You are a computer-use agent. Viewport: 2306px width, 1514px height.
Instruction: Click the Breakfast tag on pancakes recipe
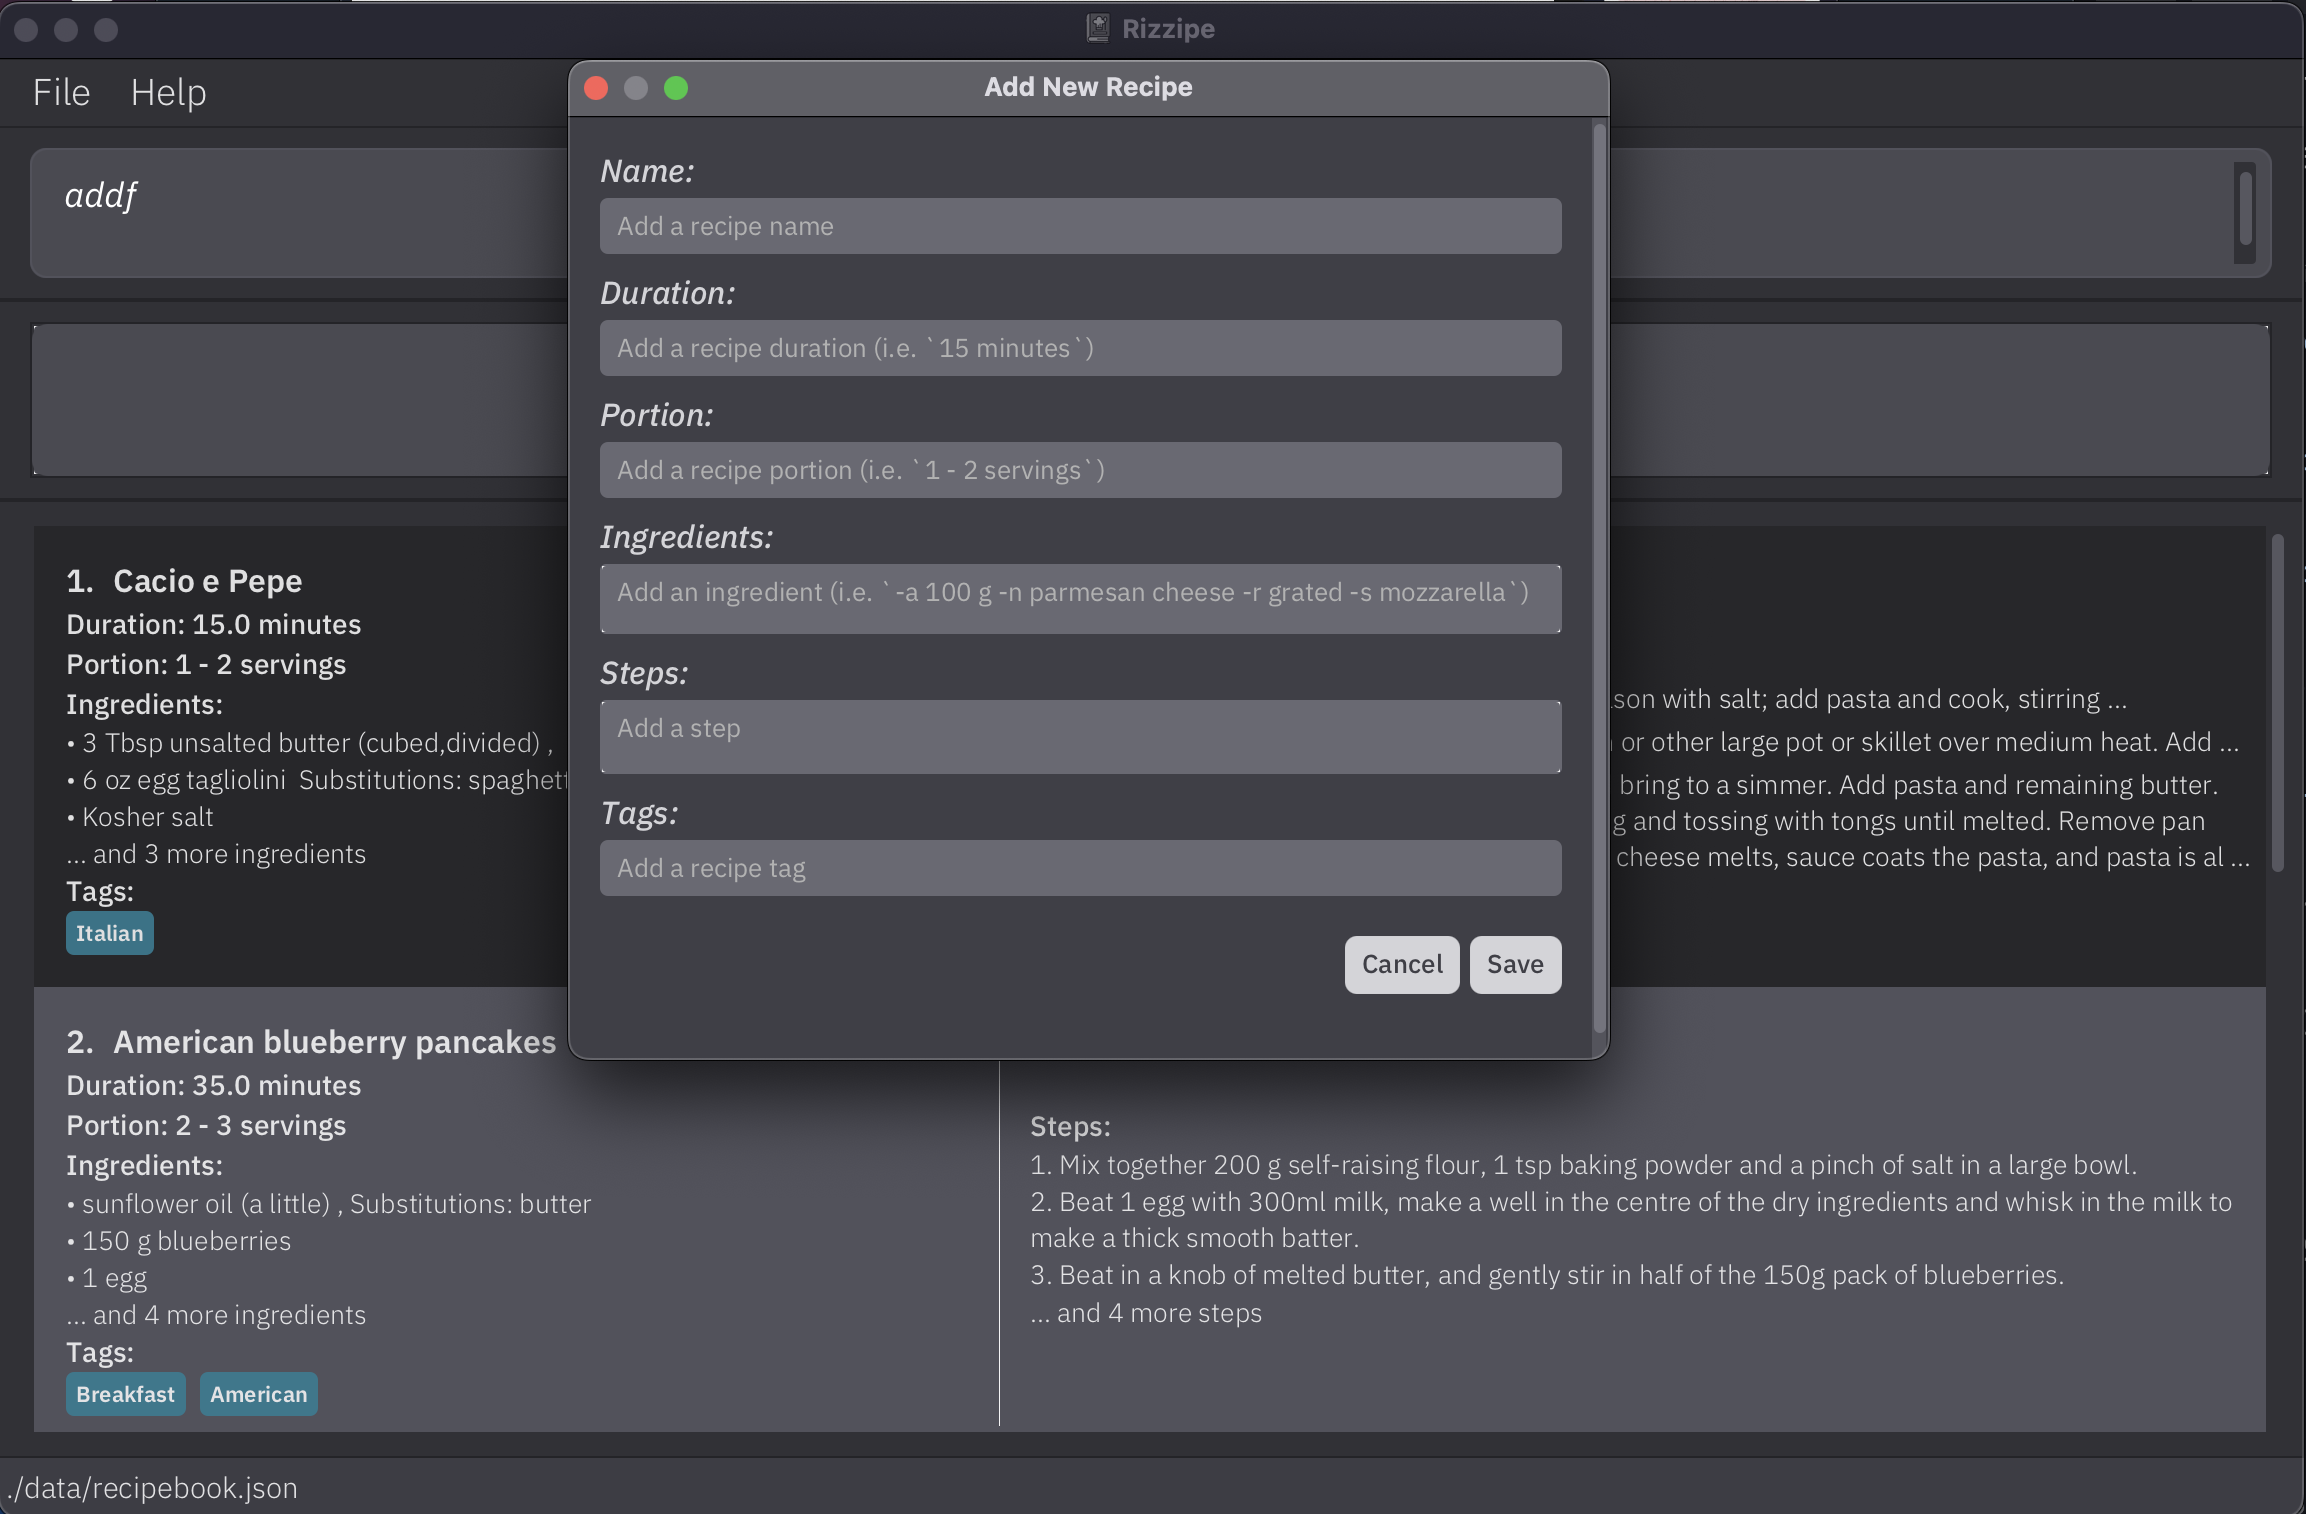tap(125, 1392)
